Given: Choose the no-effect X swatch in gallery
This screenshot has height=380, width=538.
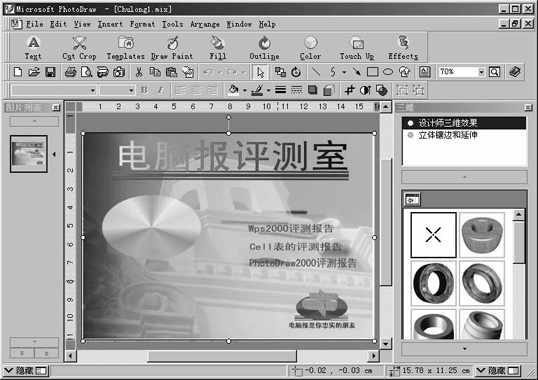Looking at the screenshot, I should pos(433,235).
